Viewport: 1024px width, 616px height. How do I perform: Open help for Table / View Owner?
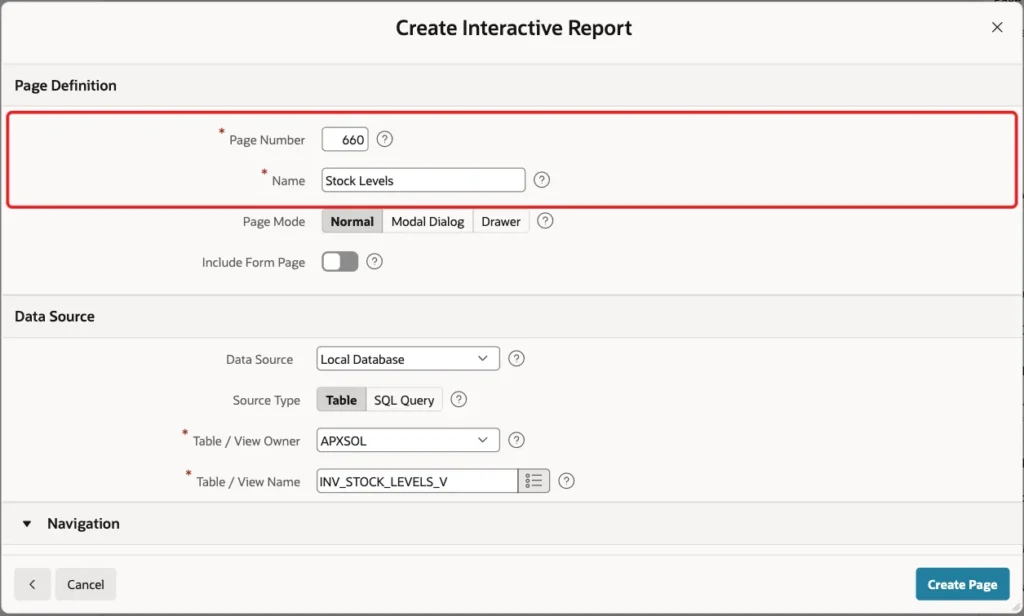516,440
